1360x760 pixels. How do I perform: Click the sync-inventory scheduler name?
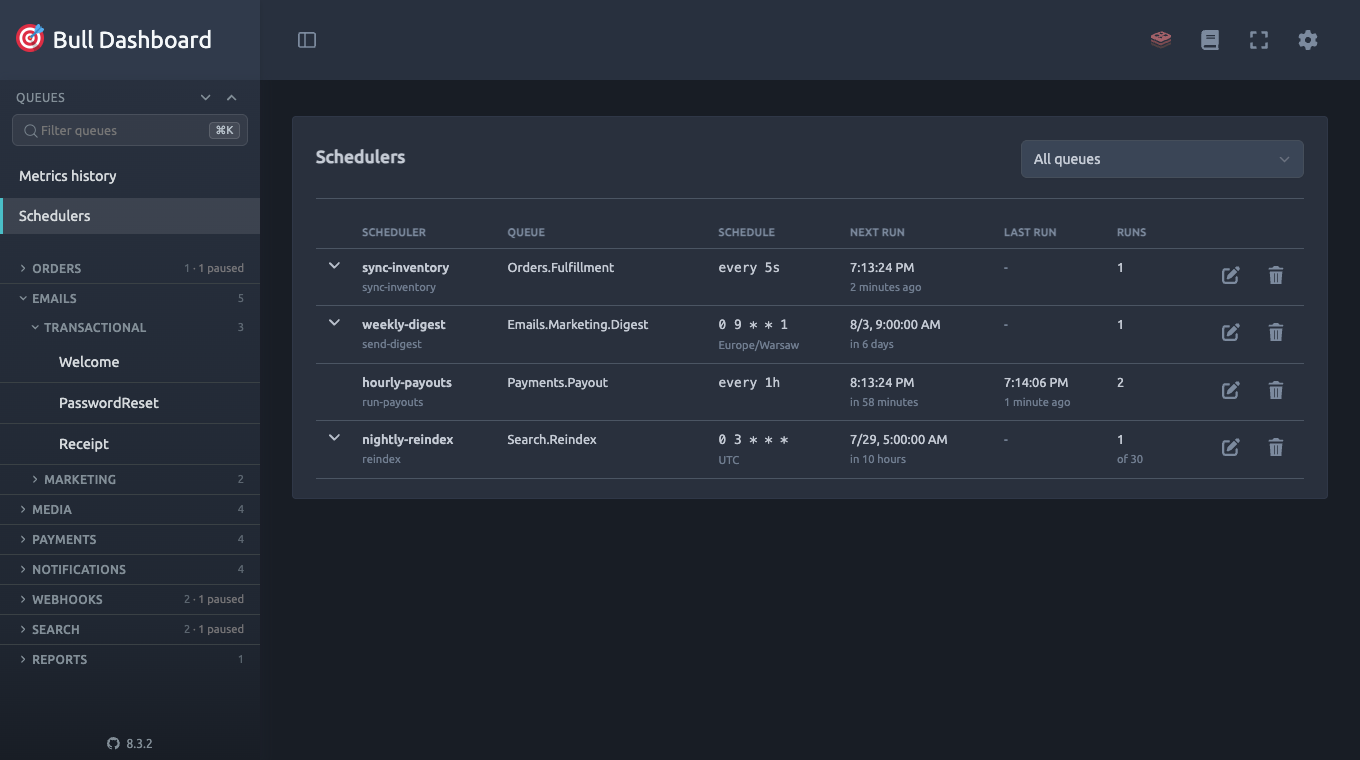coord(405,267)
